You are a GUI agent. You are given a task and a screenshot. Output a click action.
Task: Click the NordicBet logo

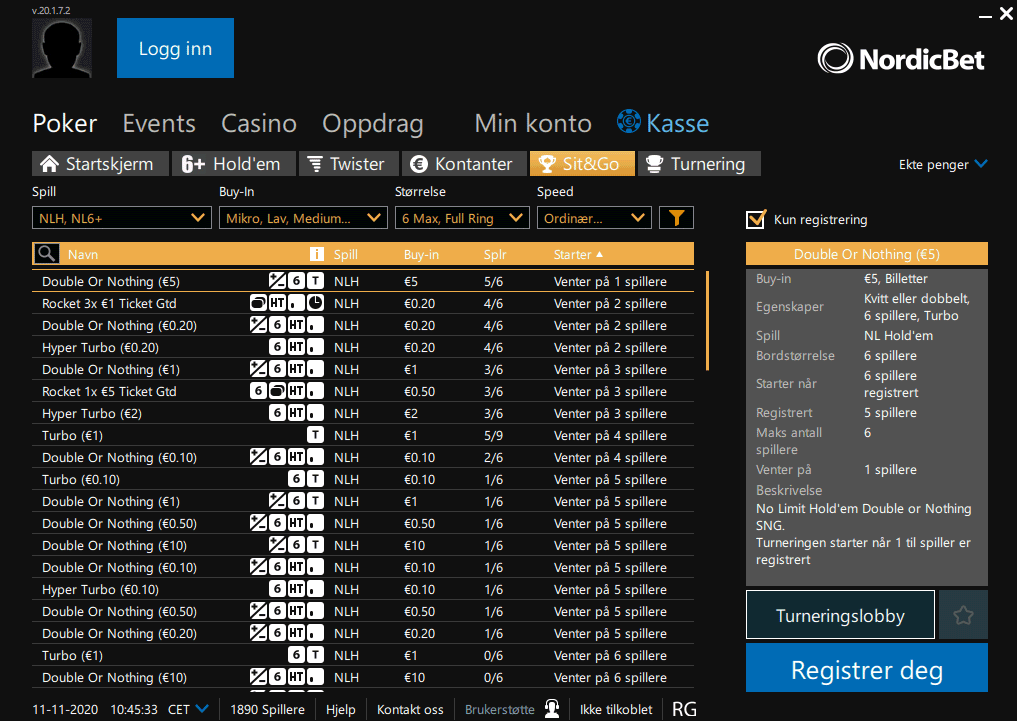pos(901,59)
